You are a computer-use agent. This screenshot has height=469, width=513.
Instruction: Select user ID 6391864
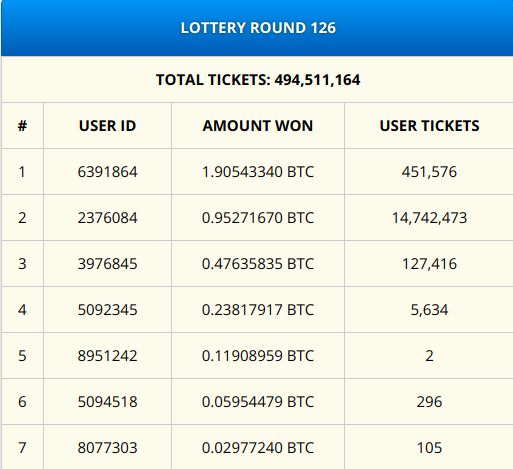[107, 172]
